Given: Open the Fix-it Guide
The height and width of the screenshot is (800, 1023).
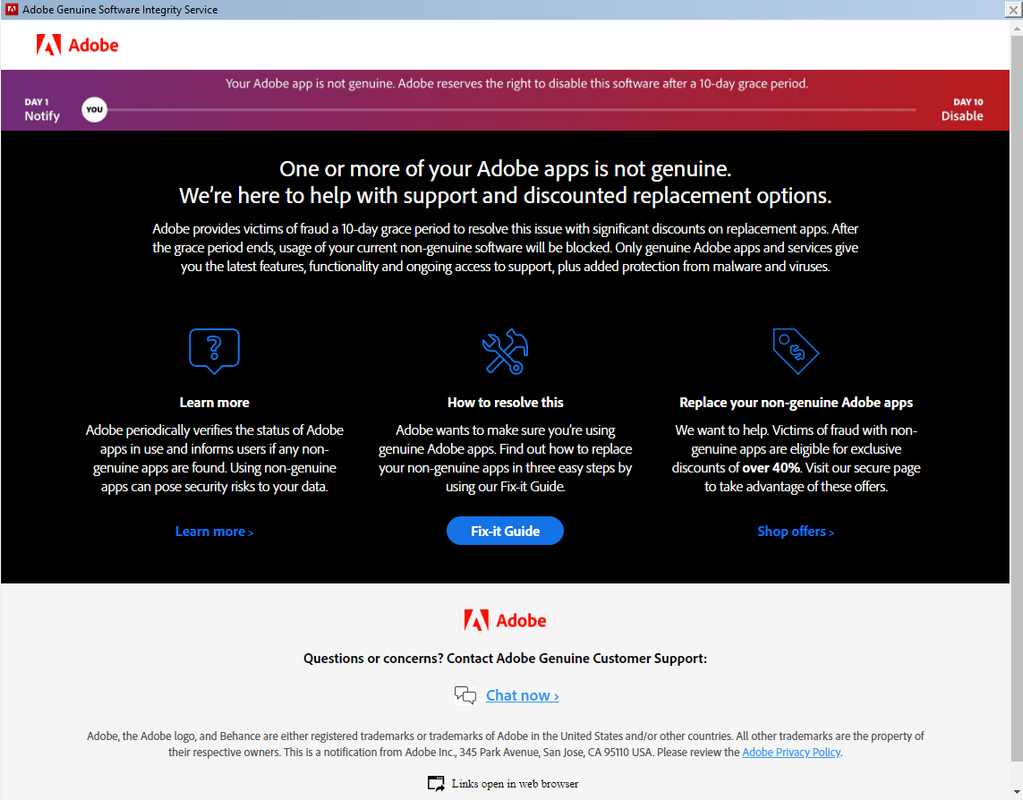Looking at the screenshot, I should click(x=505, y=531).
